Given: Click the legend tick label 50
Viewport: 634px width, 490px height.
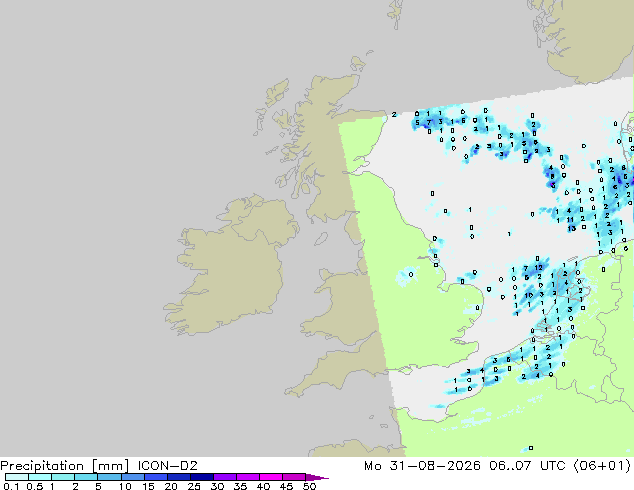Looking at the screenshot, I should (309, 486).
